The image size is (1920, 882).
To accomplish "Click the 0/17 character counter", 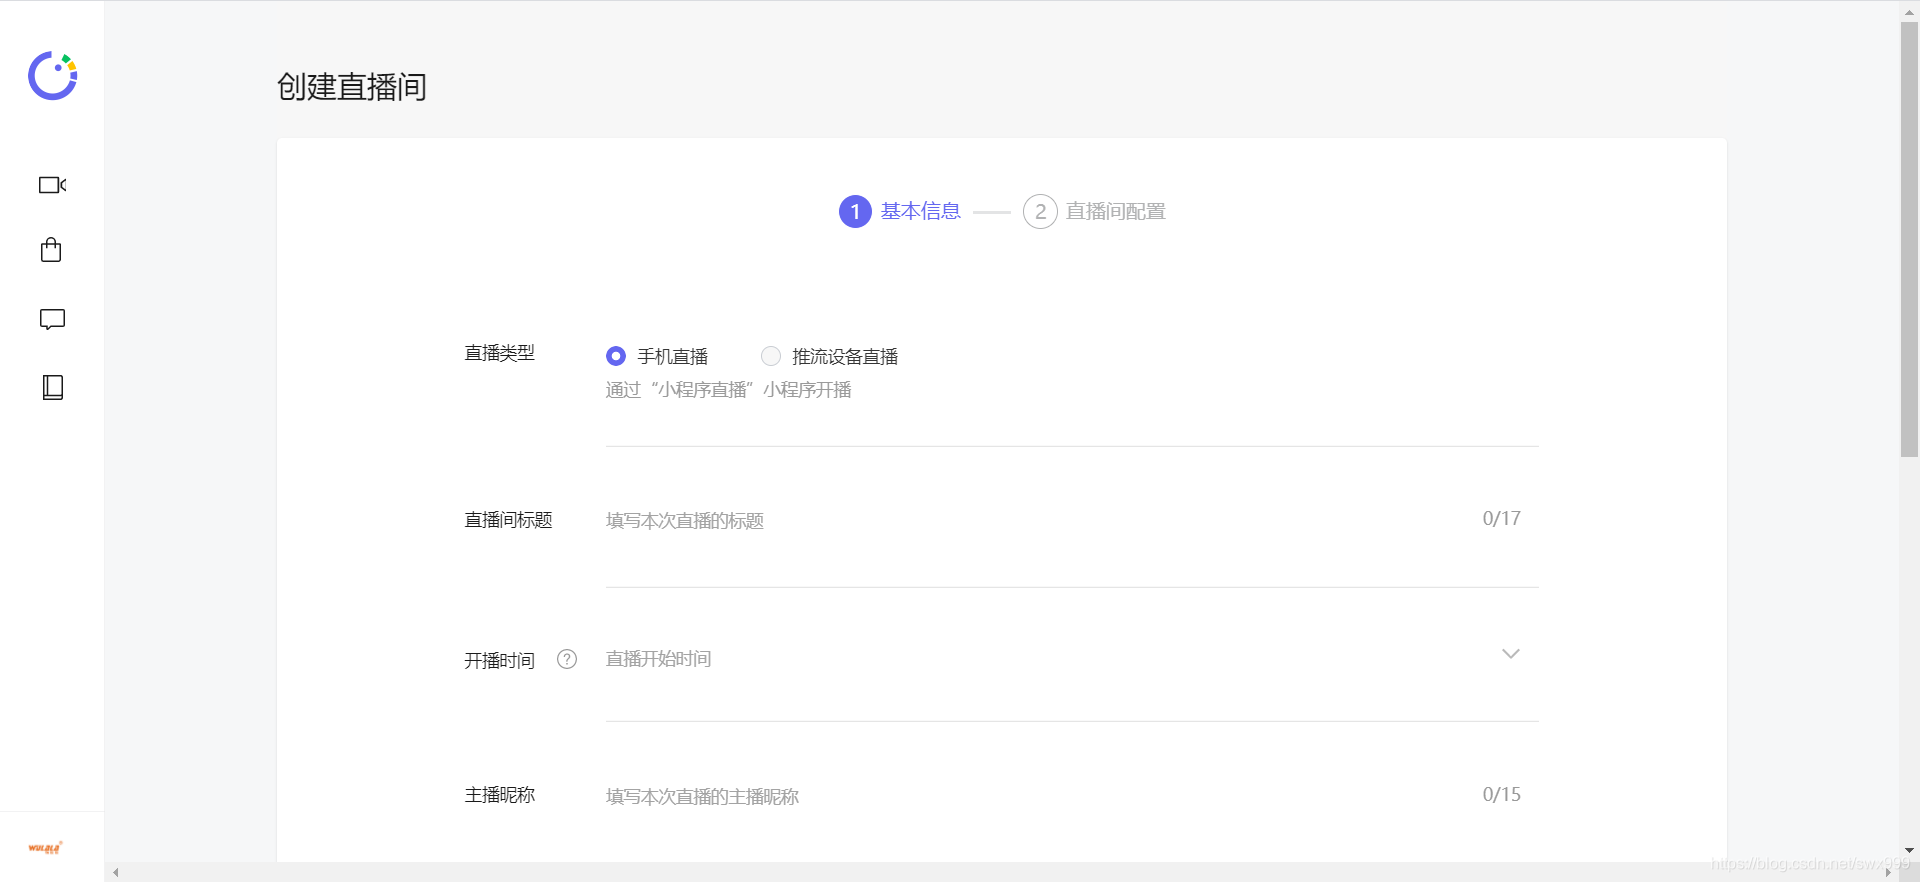I will point(1501,518).
